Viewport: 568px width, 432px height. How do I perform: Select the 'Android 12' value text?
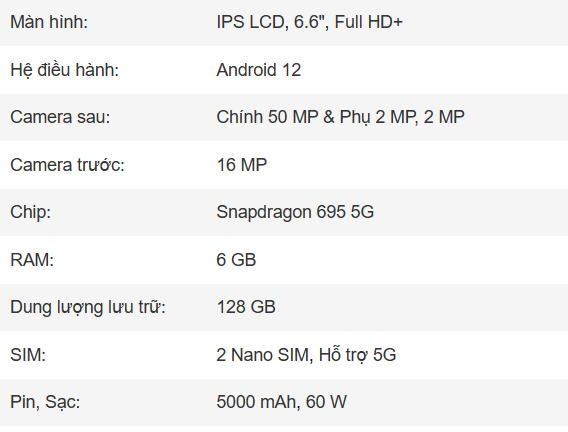(259, 70)
